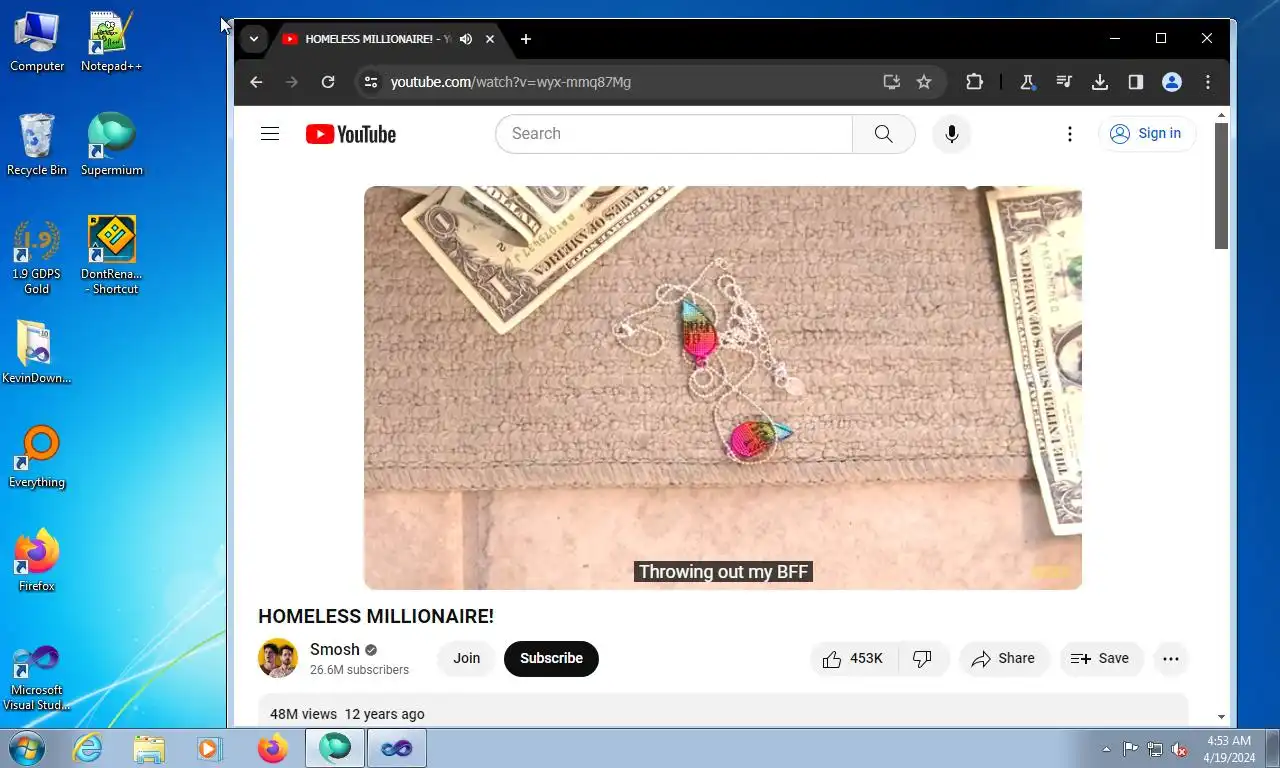1280x768 pixels.
Task: Click the video title HOMELESS MILLIONAIRE!
Action: click(376, 616)
